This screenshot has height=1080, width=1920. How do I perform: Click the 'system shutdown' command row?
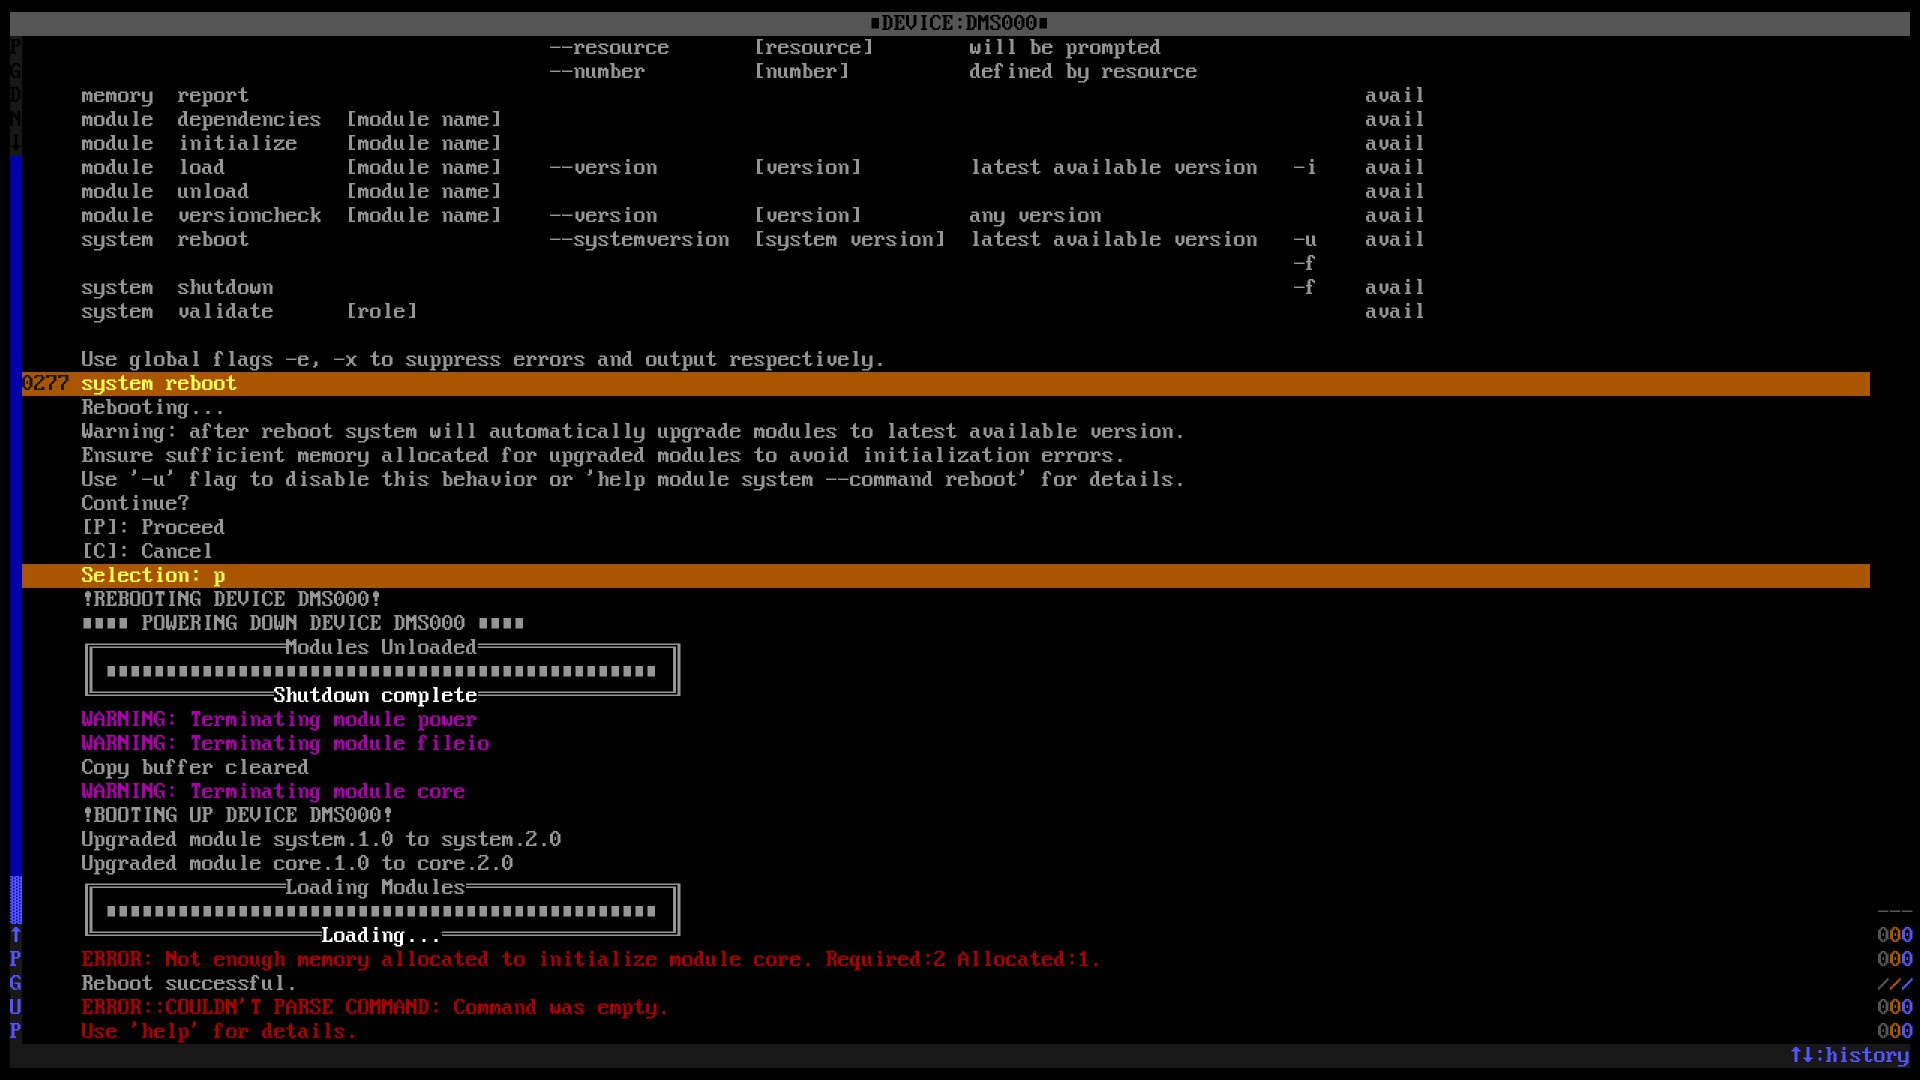click(x=177, y=288)
